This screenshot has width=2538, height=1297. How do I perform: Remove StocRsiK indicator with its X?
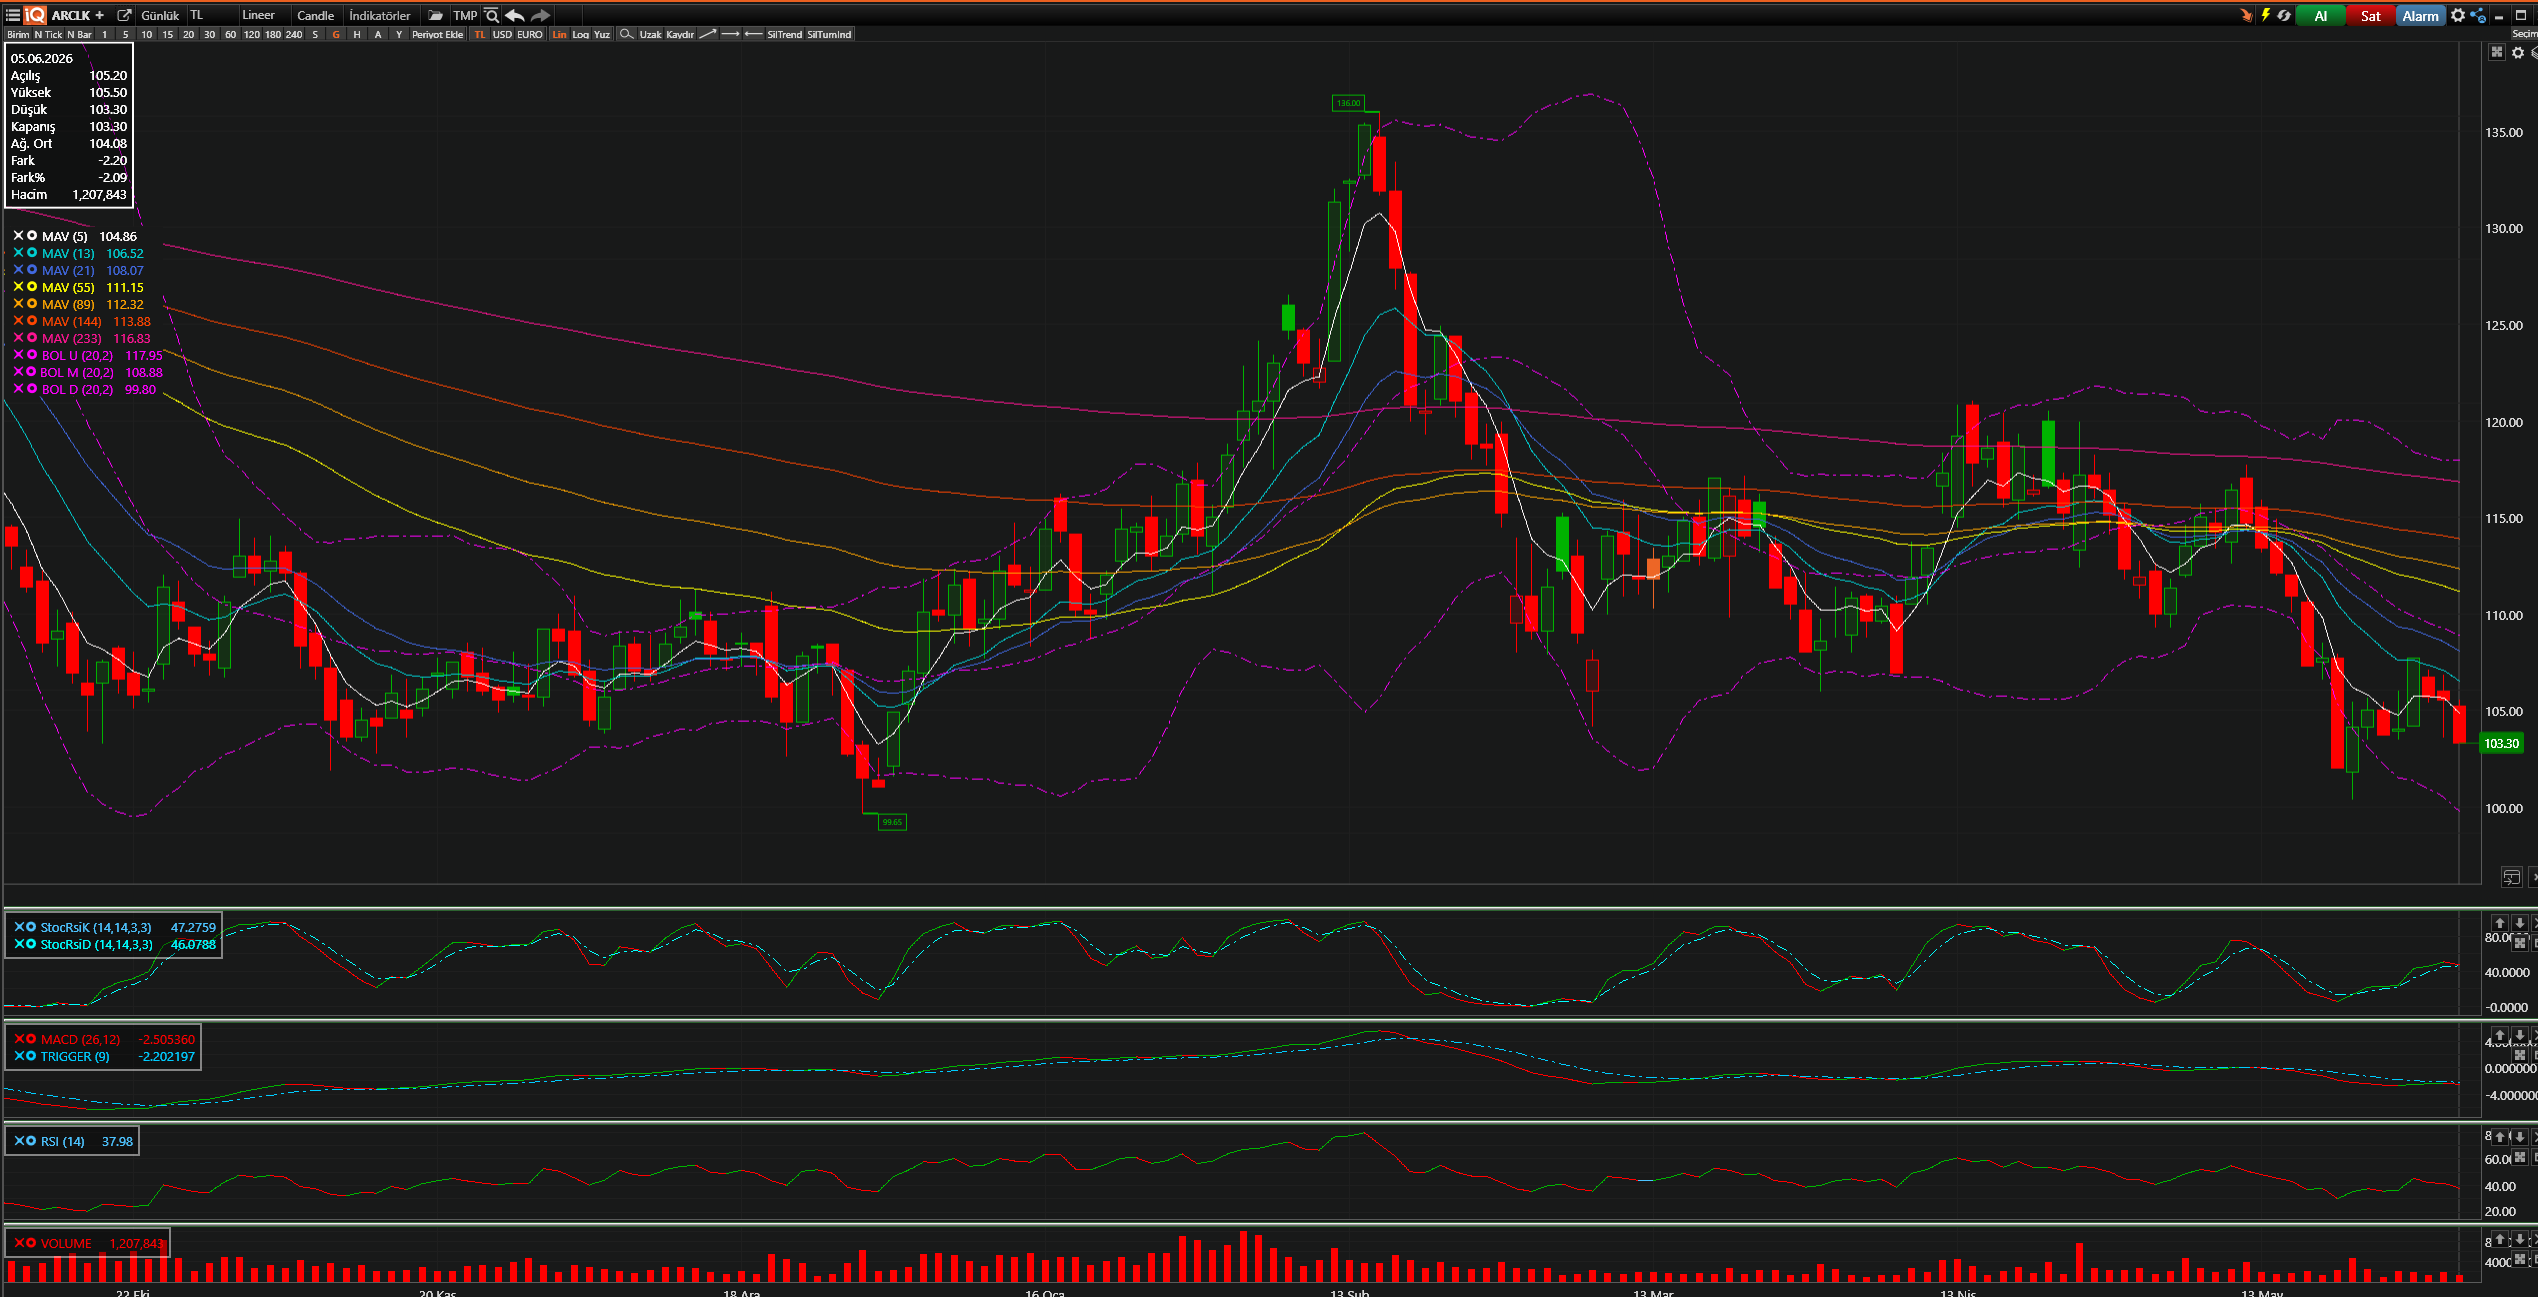click(x=19, y=927)
